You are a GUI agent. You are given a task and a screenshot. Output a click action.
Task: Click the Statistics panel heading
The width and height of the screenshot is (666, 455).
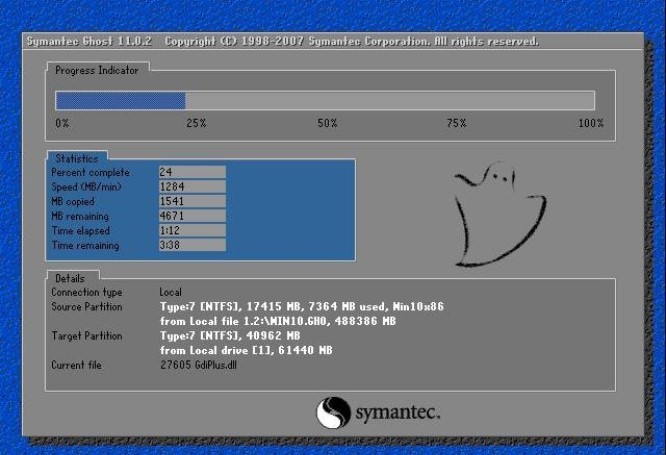(76, 158)
